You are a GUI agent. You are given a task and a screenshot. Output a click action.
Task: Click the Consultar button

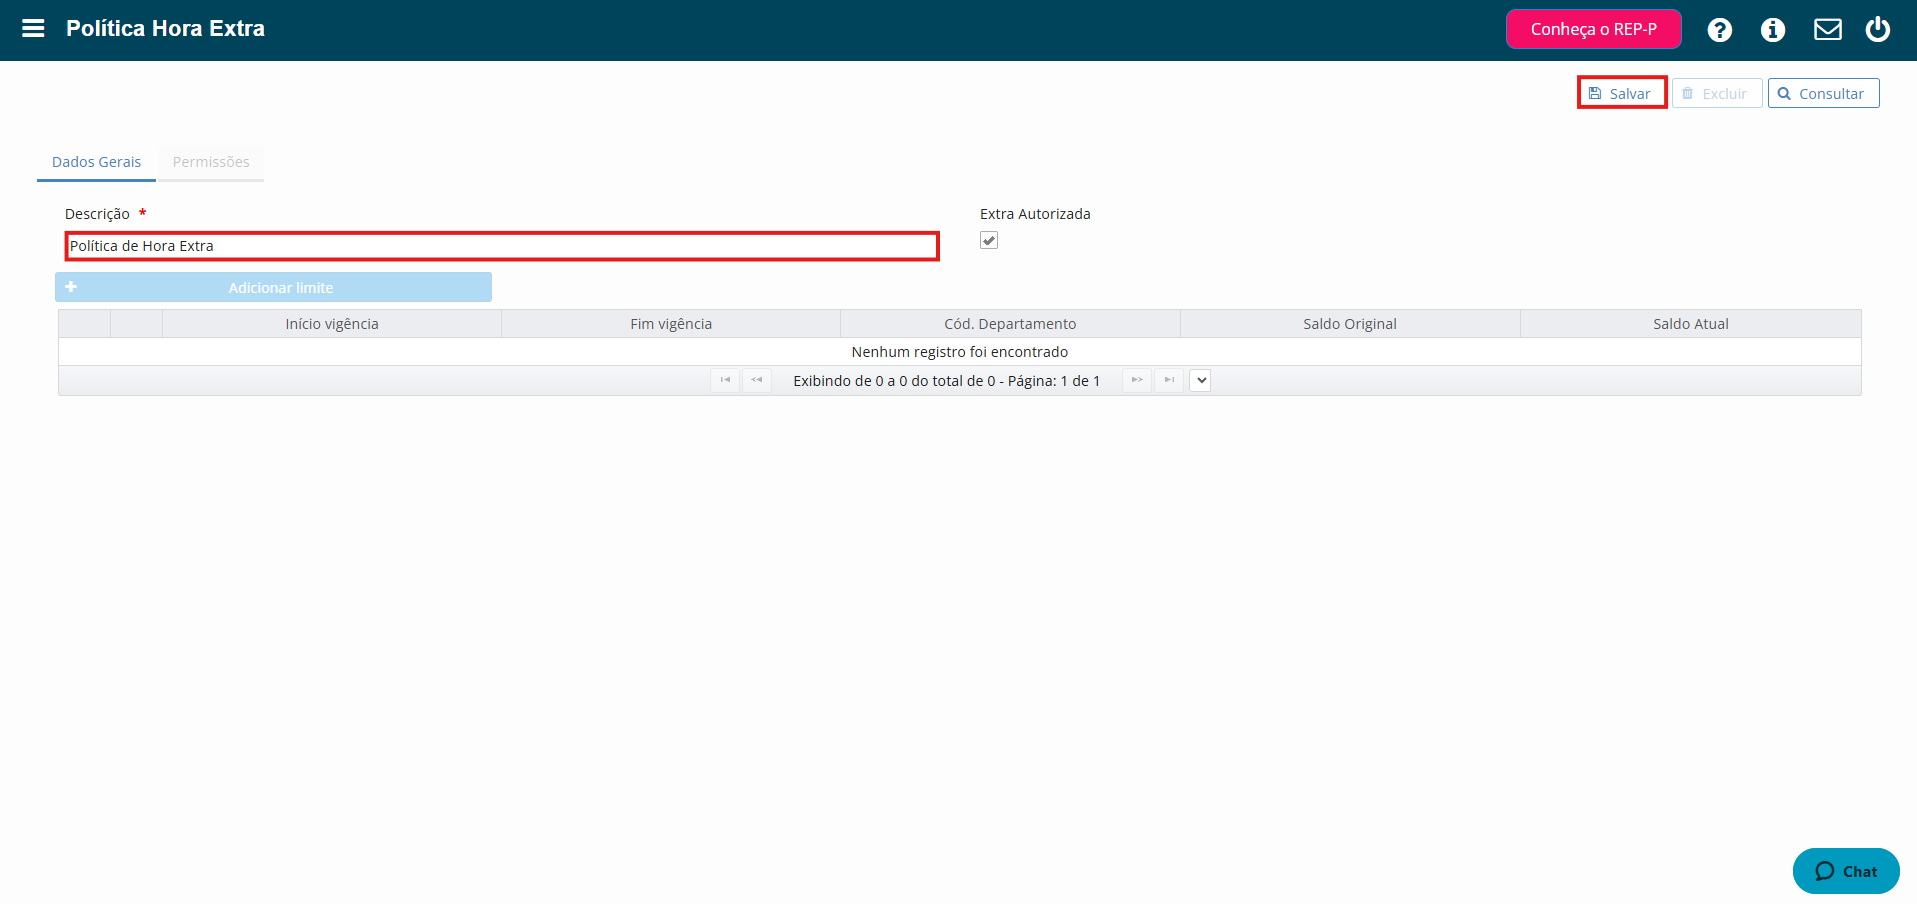tap(1824, 93)
